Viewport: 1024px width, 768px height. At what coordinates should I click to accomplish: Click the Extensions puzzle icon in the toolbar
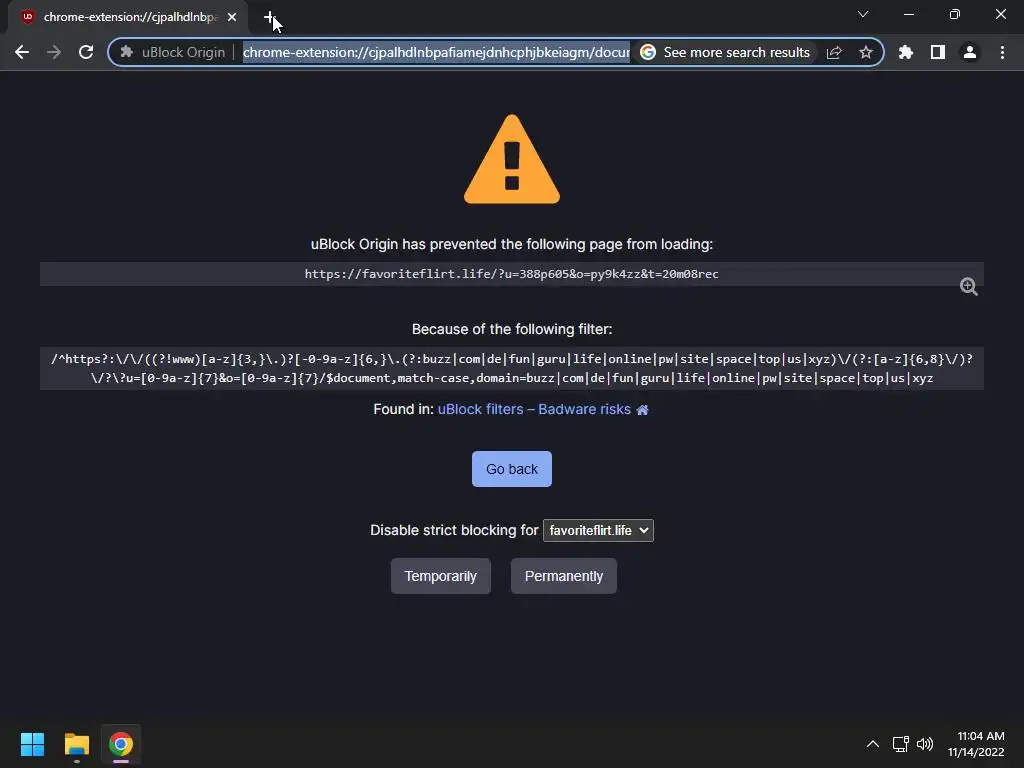905,52
